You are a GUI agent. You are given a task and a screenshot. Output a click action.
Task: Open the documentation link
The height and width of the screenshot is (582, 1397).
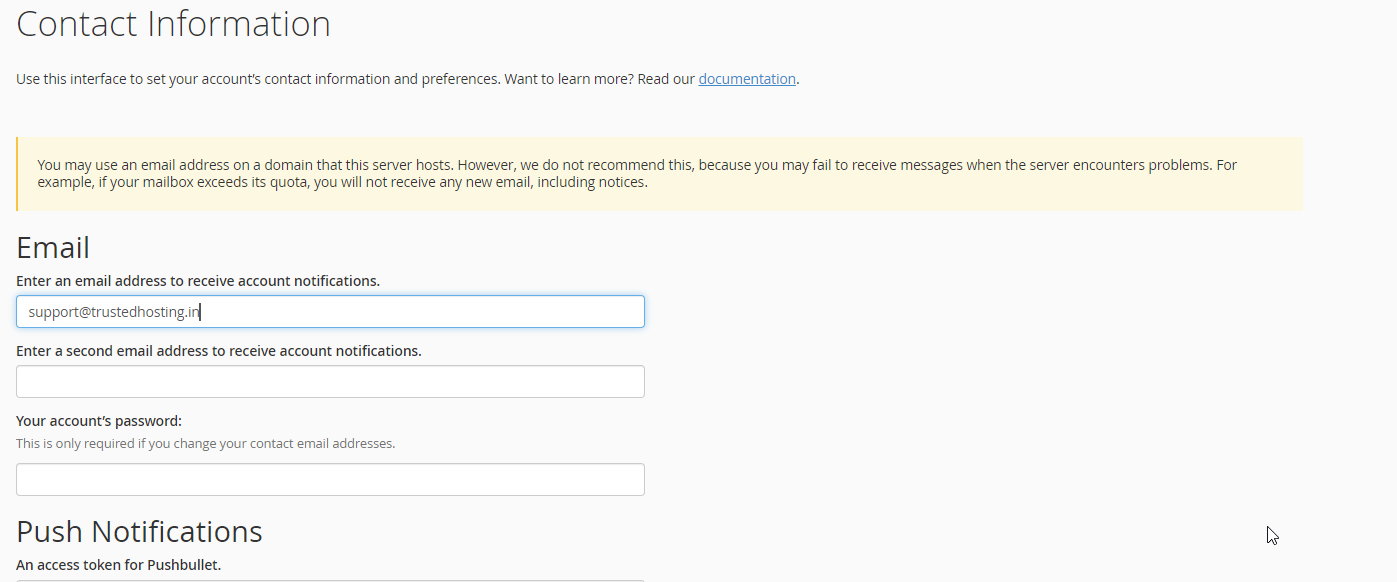pos(747,79)
